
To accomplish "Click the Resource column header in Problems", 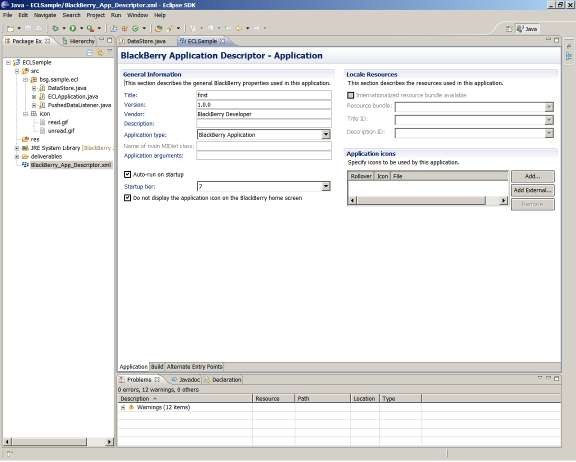I will (x=274, y=398).
